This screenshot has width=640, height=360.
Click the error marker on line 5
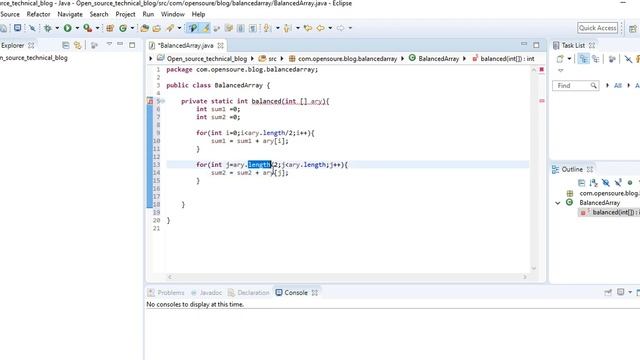click(x=150, y=101)
